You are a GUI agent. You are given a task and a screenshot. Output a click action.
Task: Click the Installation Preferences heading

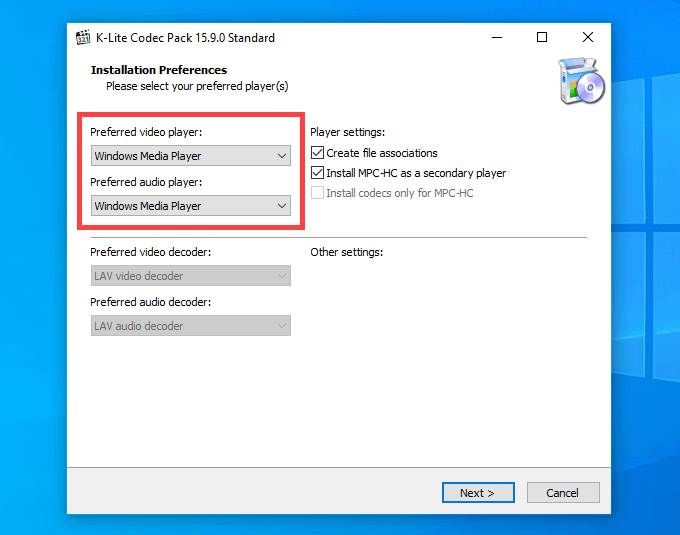click(x=159, y=70)
